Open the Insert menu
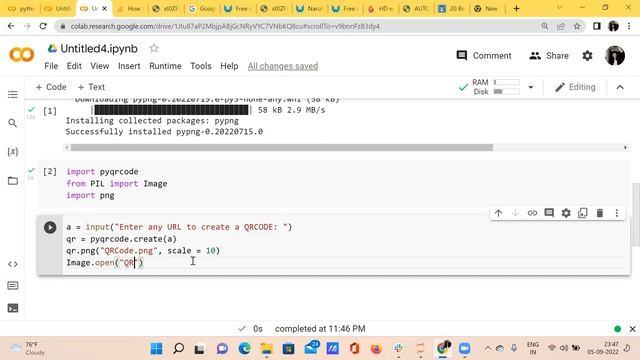640x360 pixels. (129, 66)
